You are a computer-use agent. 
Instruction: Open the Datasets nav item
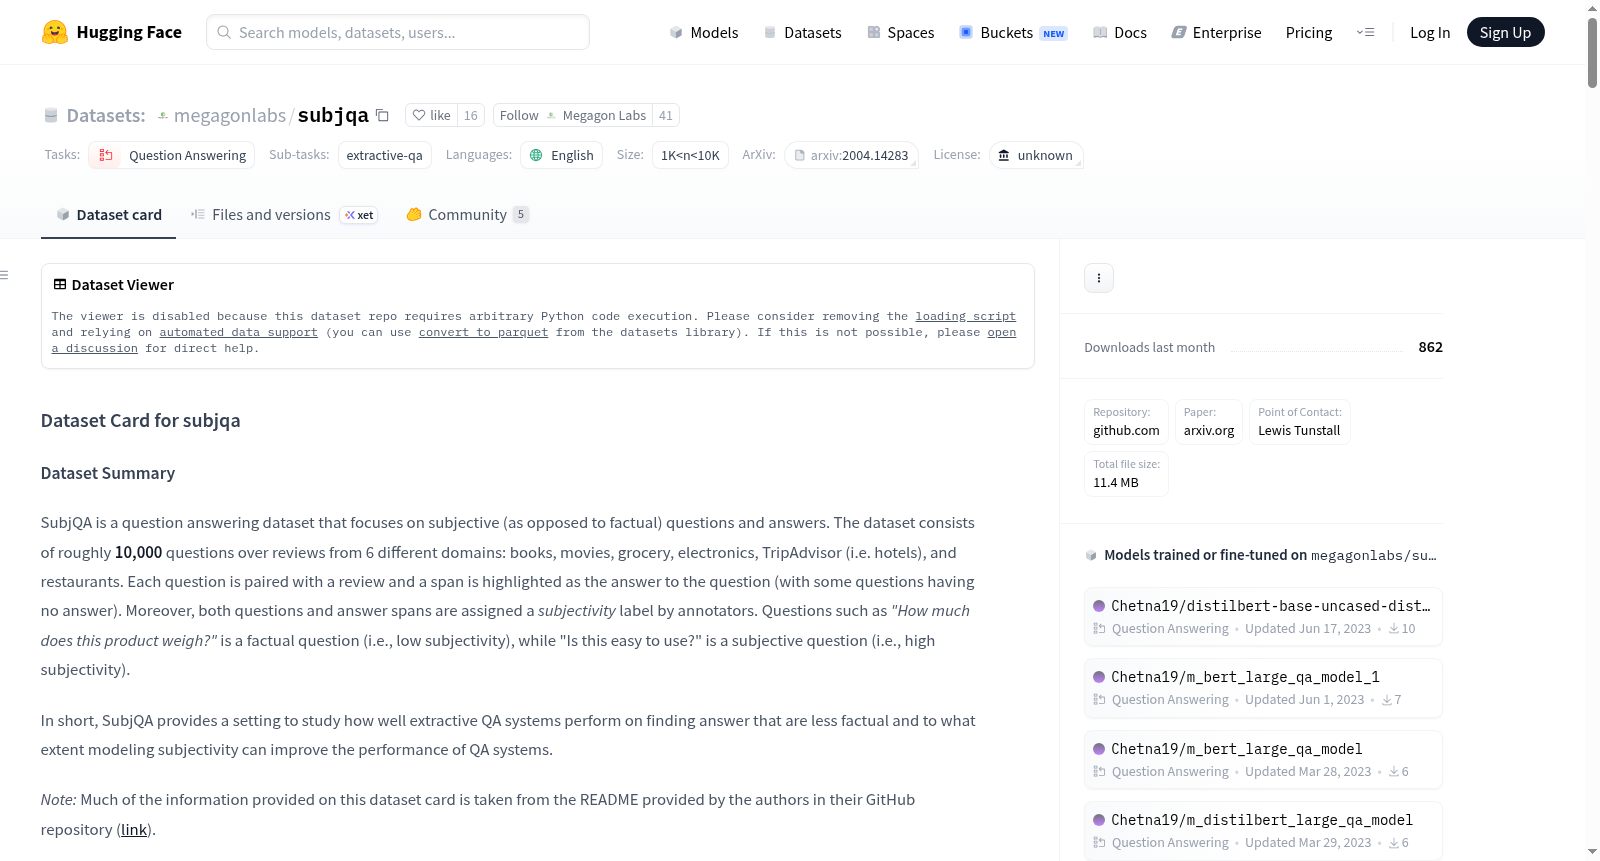pos(803,32)
